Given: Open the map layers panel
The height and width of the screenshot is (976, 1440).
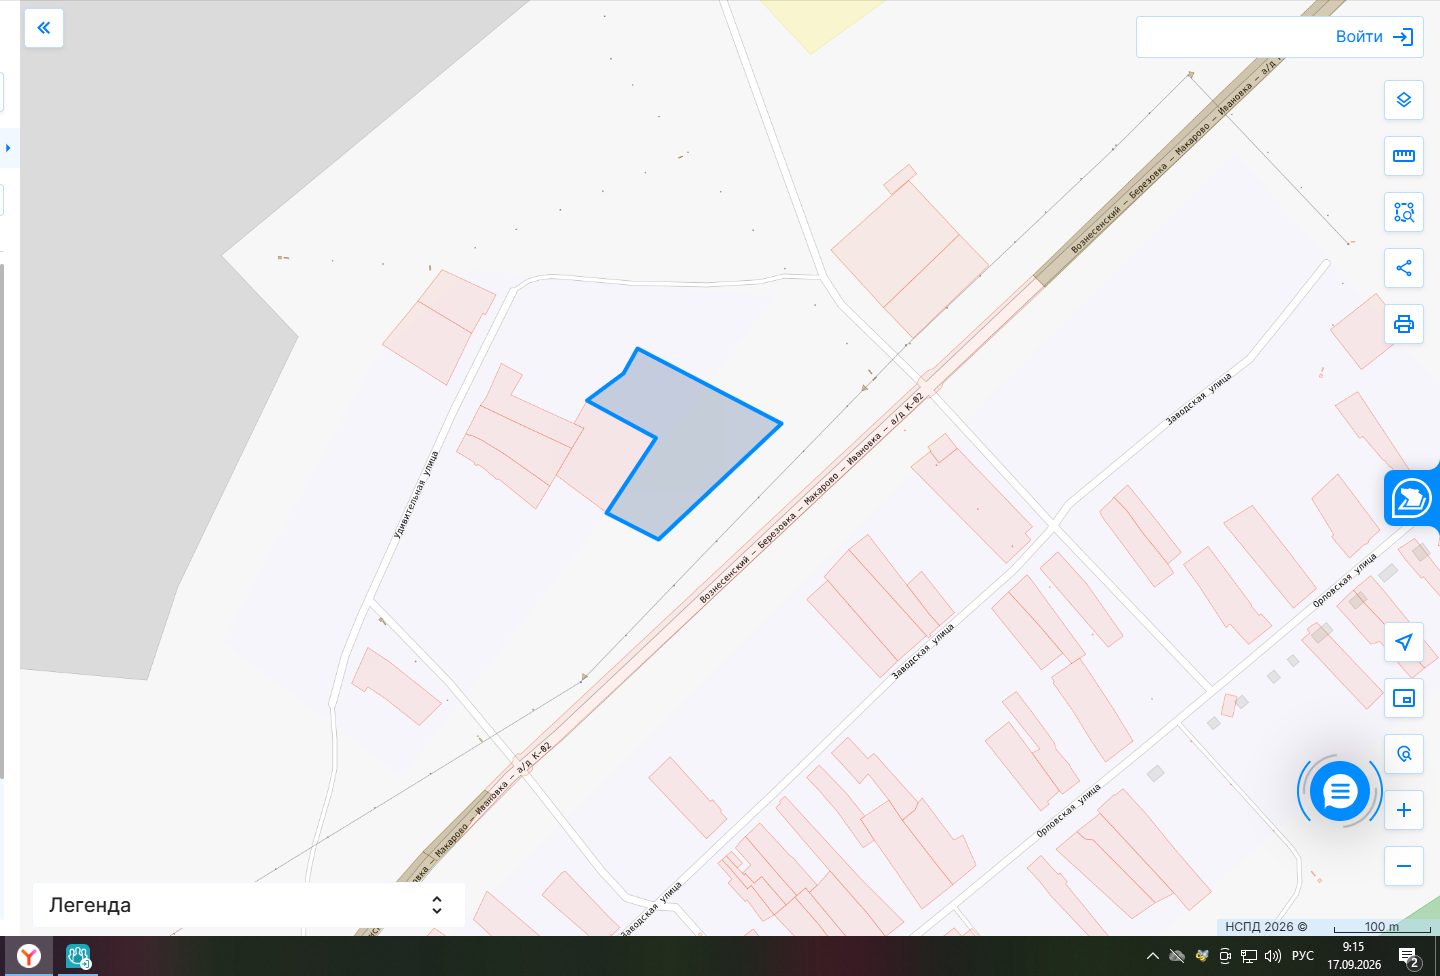Looking at the screenshot, I should 1404,100.
